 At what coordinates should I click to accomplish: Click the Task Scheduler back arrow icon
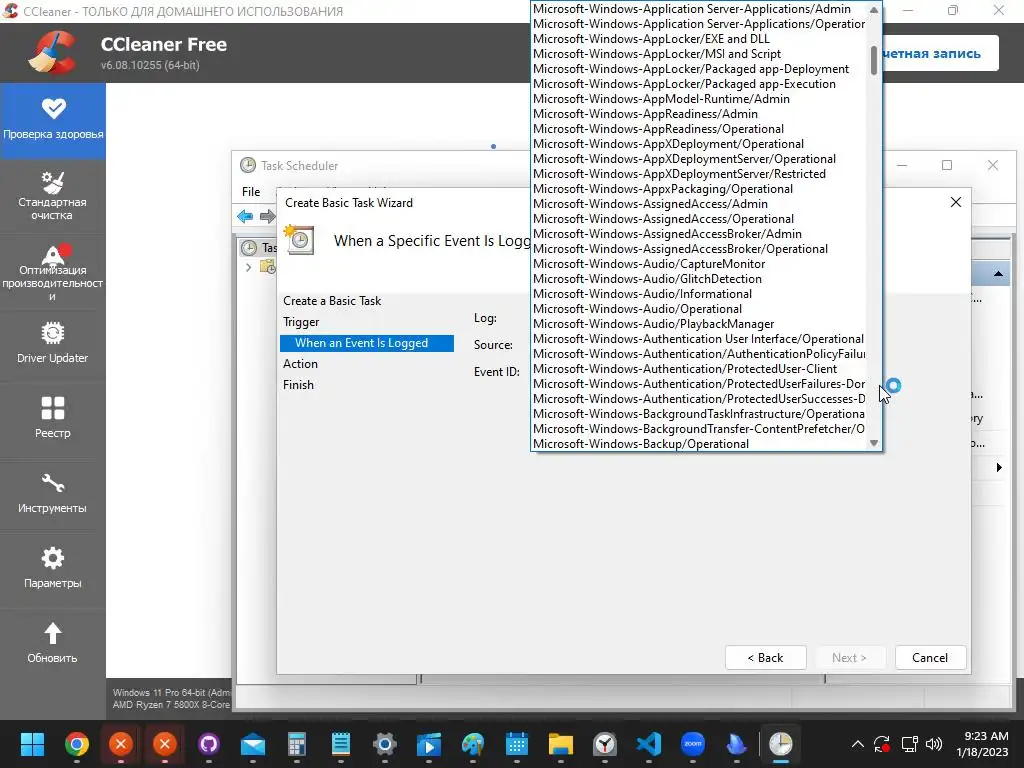245,216
